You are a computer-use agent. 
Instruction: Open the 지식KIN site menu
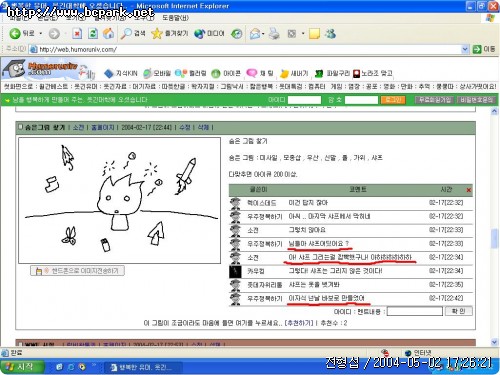pos(121,73)
